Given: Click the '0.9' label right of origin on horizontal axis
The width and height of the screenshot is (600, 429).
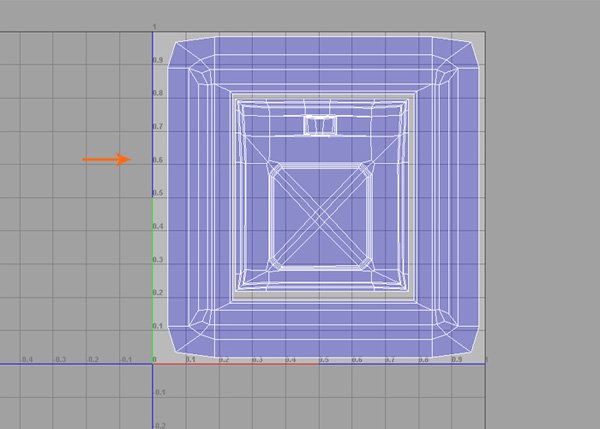Looking at the screenshot, I should (457, 359).
